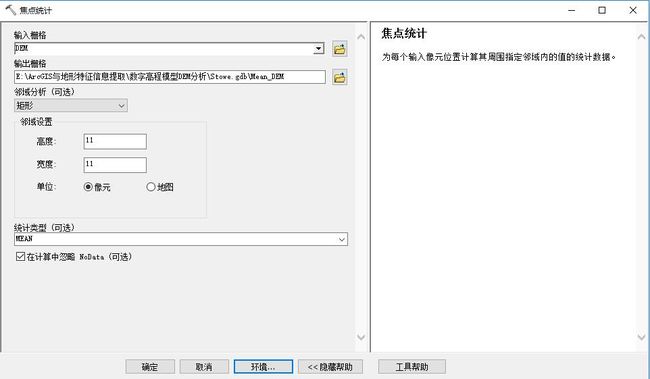
Task: Open the 环境... (Environments) button
Action: (263, 367)
